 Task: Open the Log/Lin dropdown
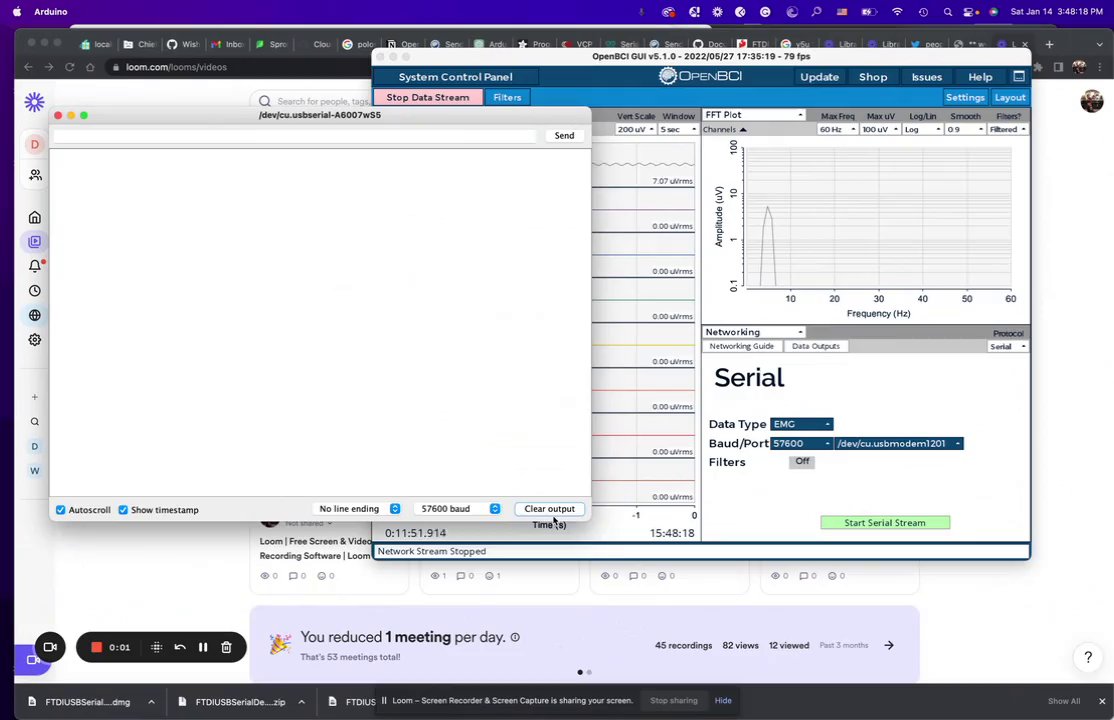[923, 129]
